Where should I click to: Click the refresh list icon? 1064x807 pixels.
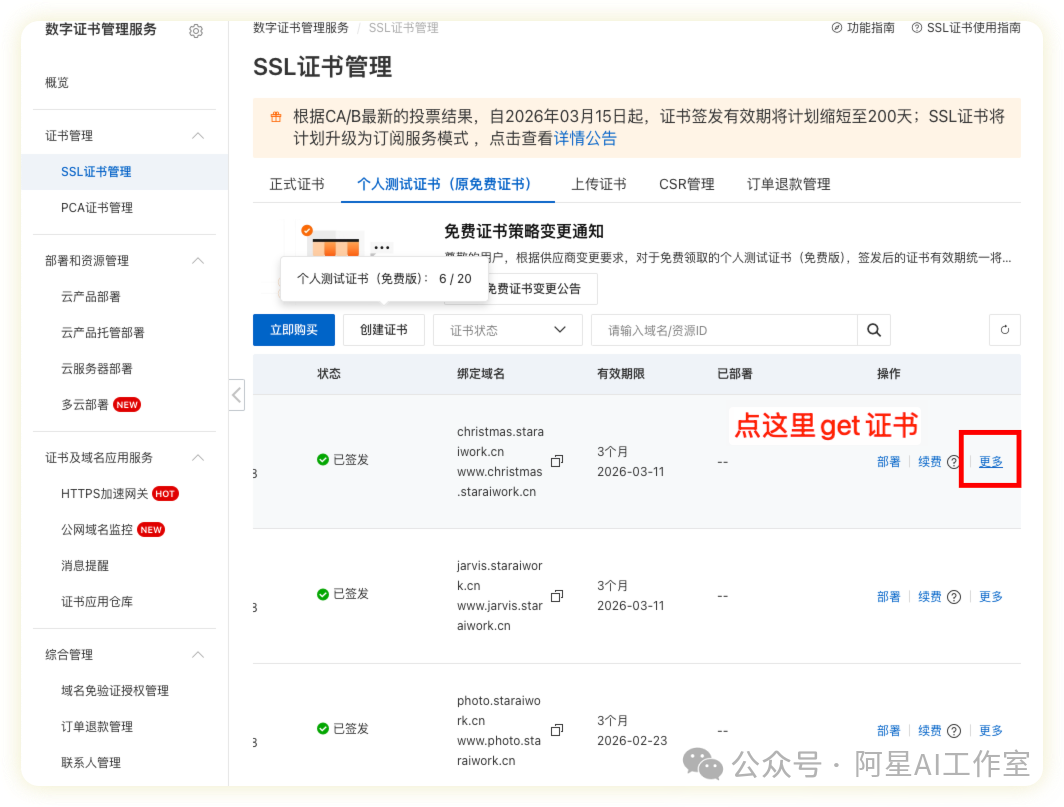coord(1004,330)
